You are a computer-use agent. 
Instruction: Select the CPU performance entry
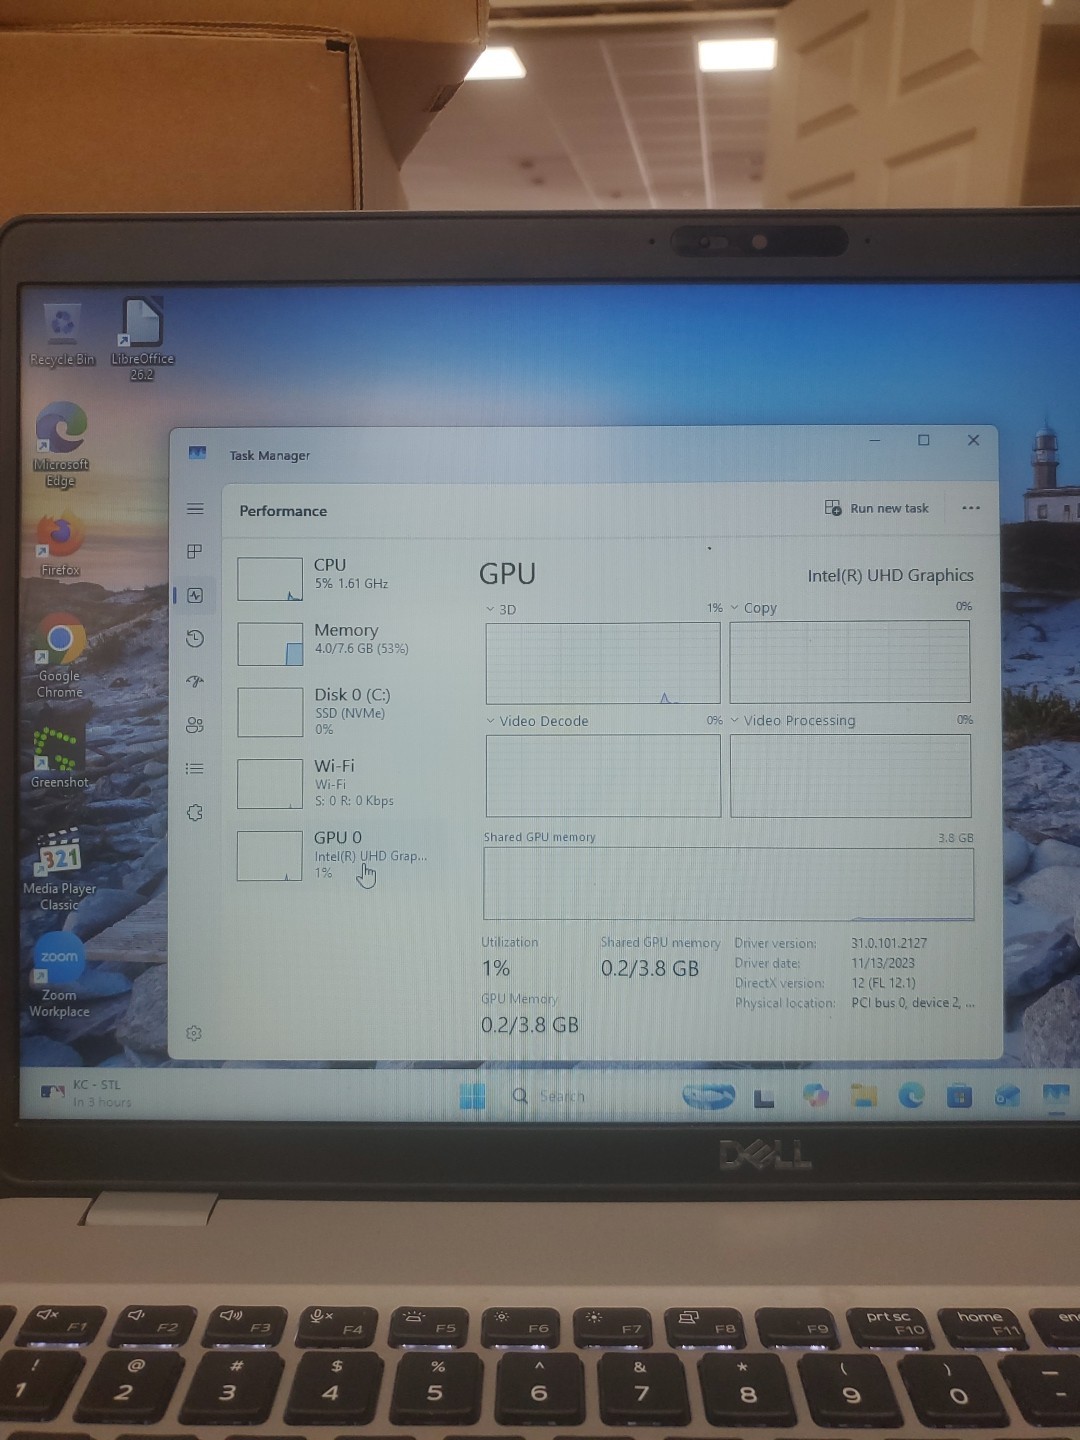pyautogui.click(x=335, y=577)
